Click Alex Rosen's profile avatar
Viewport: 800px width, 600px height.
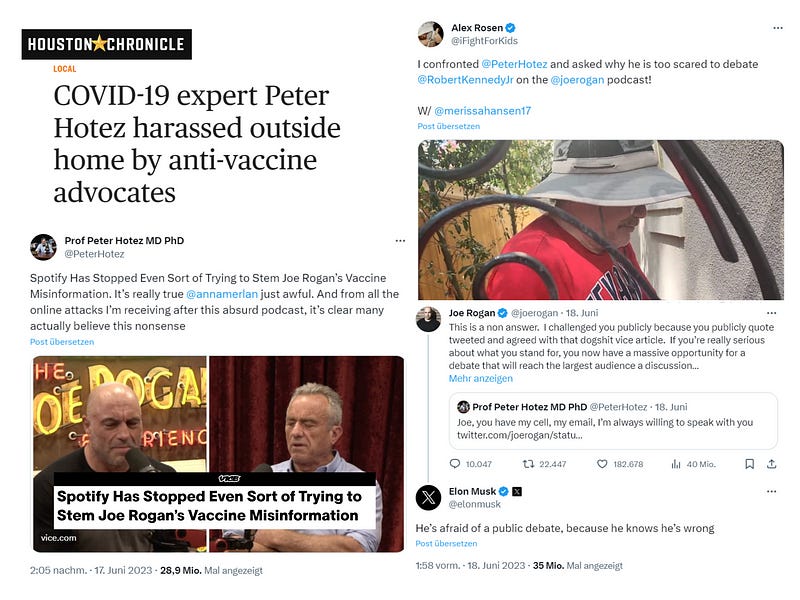click(x=431, y=34)
